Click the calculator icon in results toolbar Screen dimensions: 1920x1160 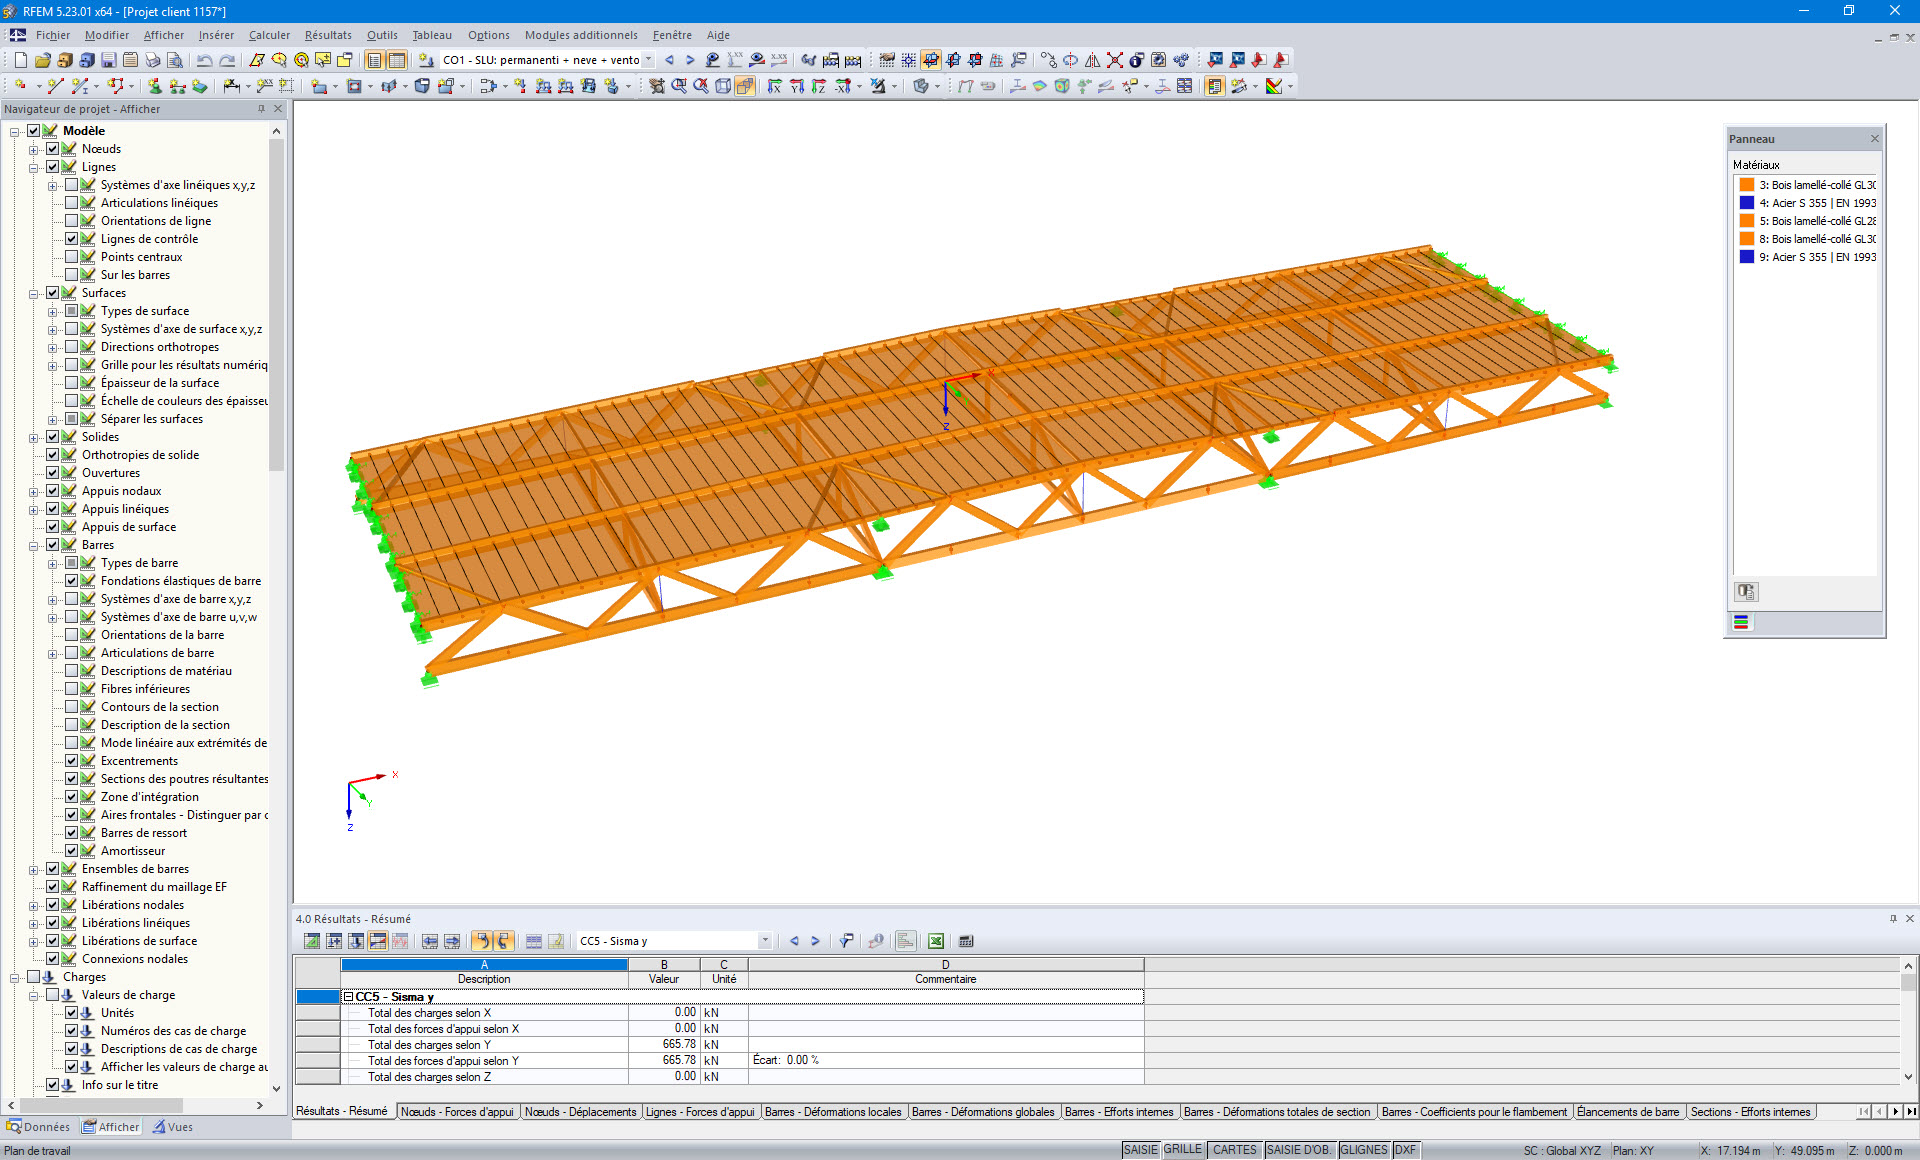[966, 941]
